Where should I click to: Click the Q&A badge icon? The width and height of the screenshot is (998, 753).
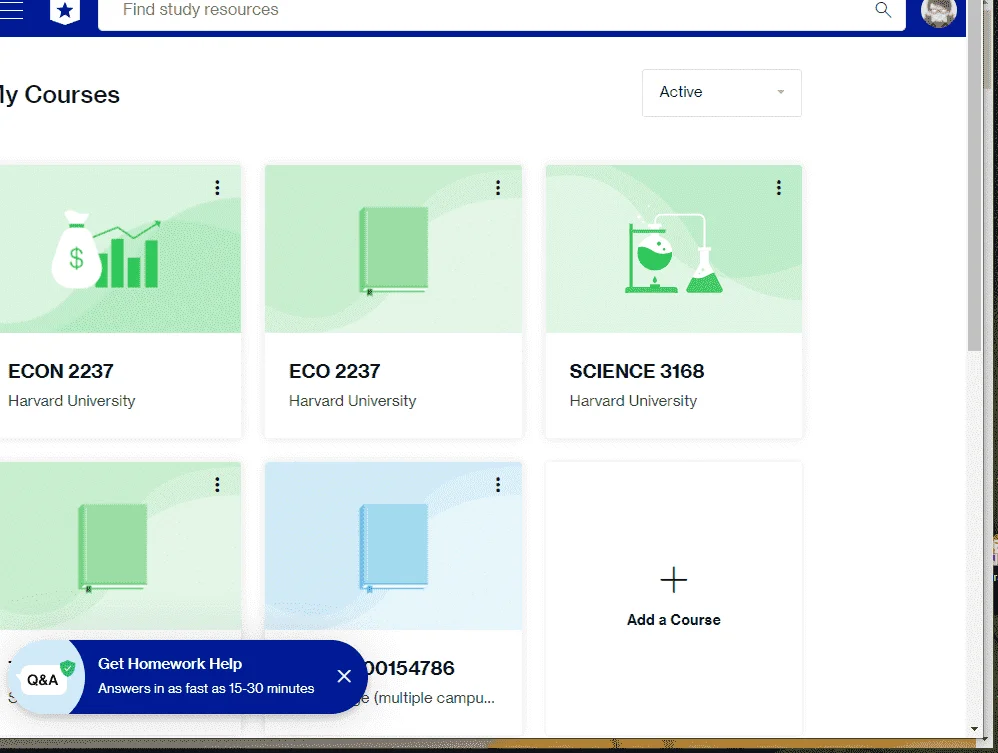click(46, 677)
